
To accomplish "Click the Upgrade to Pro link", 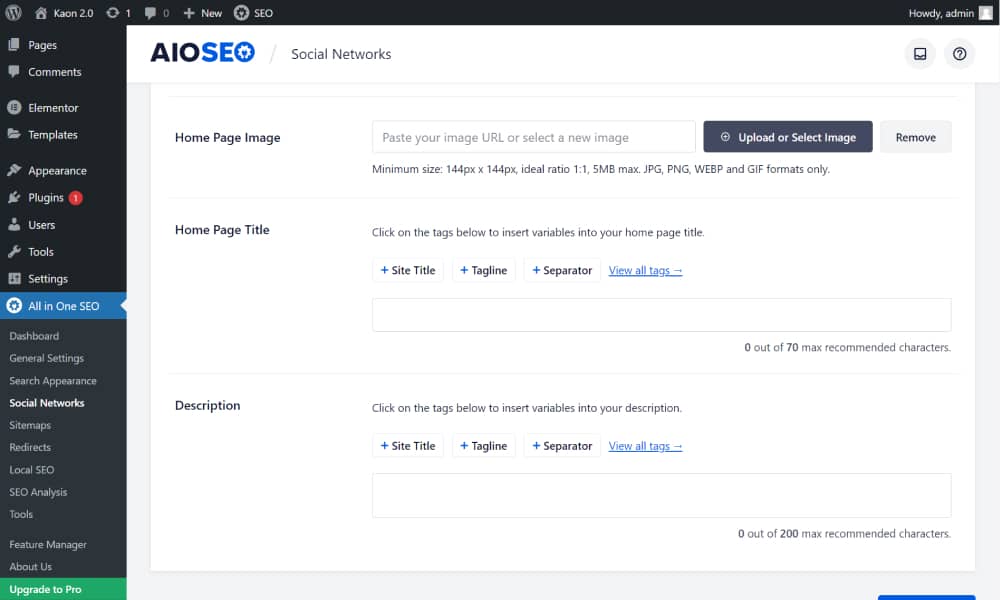I will click(45, 589).
